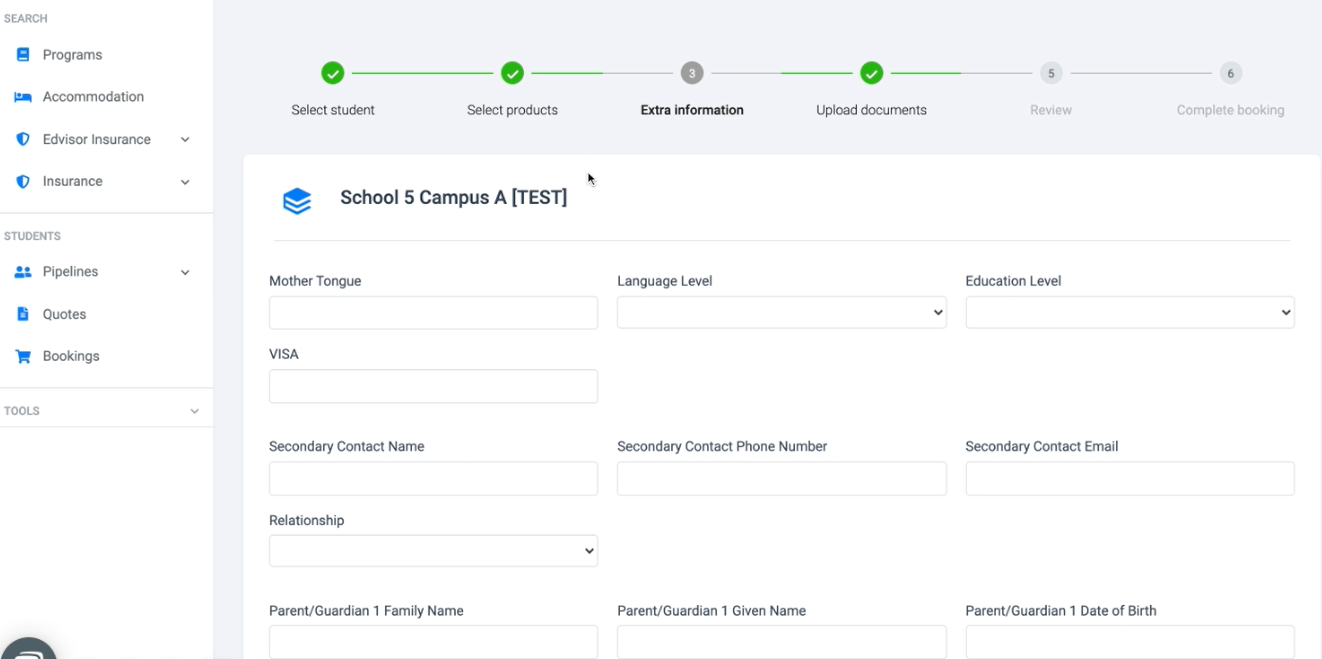The width and height of the screenshot is (1322, 659).
Task: Click the Accommodation bed icon
Action: (23, 97)
